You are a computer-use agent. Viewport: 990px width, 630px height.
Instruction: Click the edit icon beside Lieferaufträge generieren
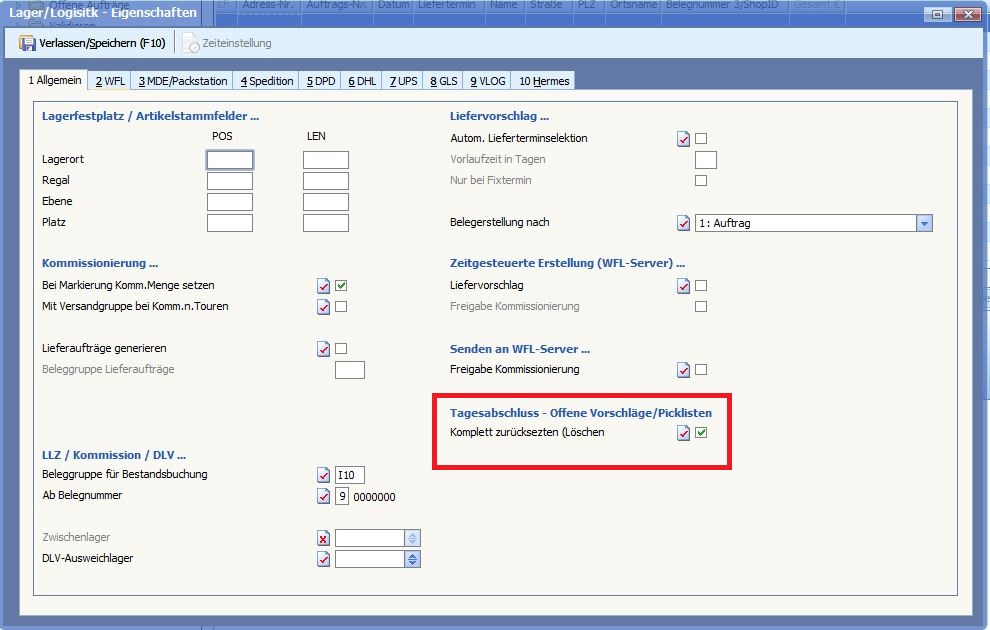point(324,349)
